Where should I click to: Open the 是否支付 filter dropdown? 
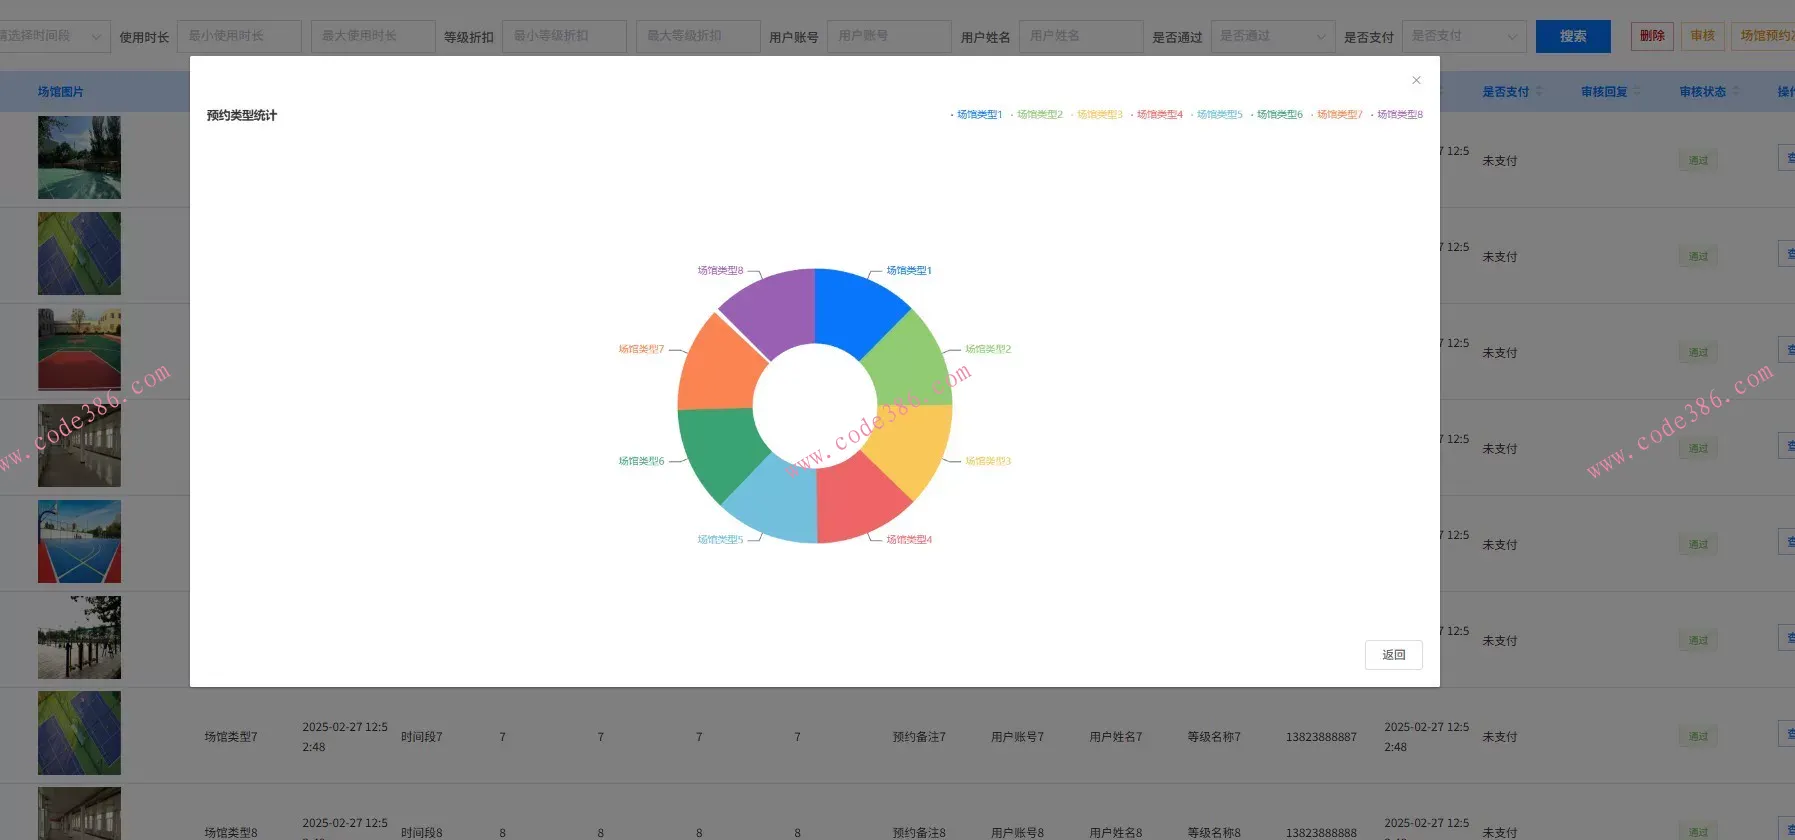pos(1464,37)
